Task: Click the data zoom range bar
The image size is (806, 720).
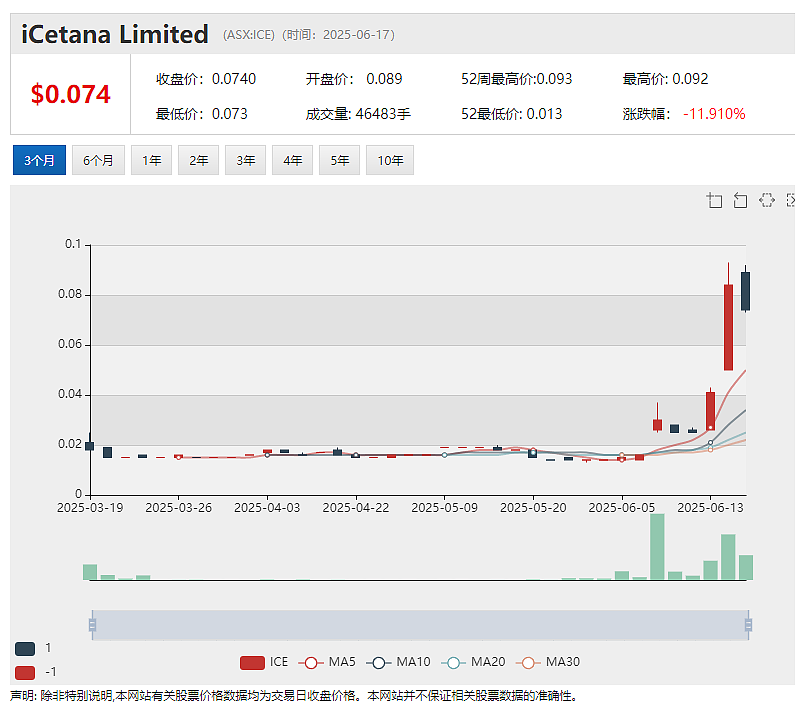Action: [x=420, y=625]
